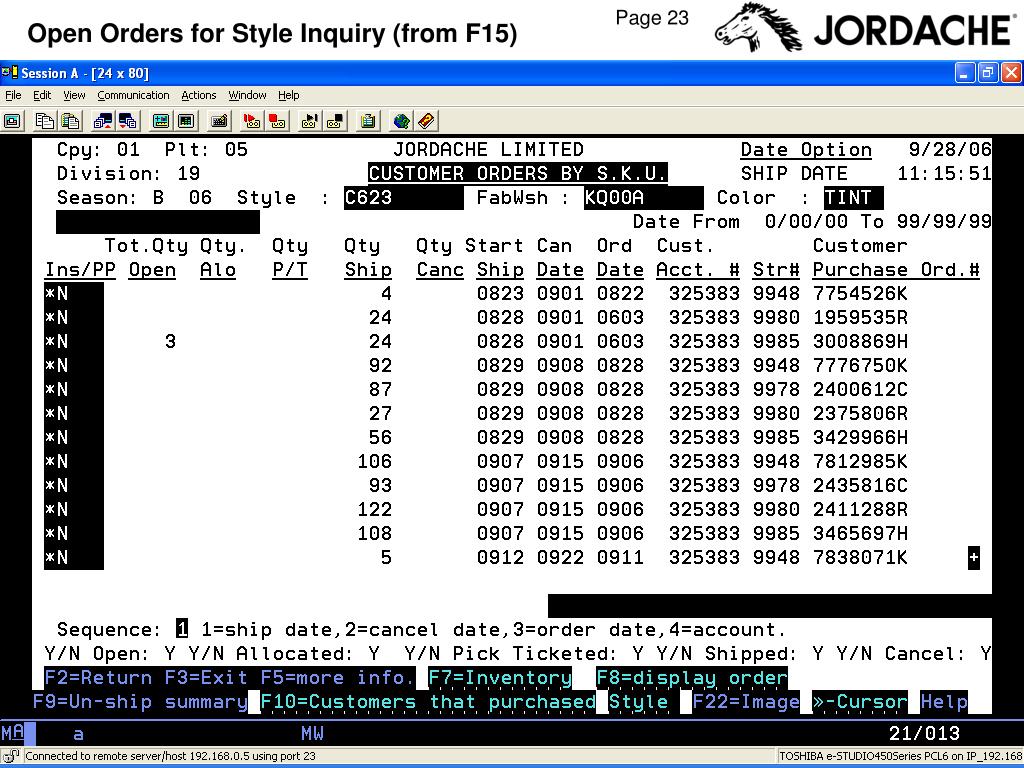Click purchase order number 2411288R

pyautogui.click(x=860, y=510)
